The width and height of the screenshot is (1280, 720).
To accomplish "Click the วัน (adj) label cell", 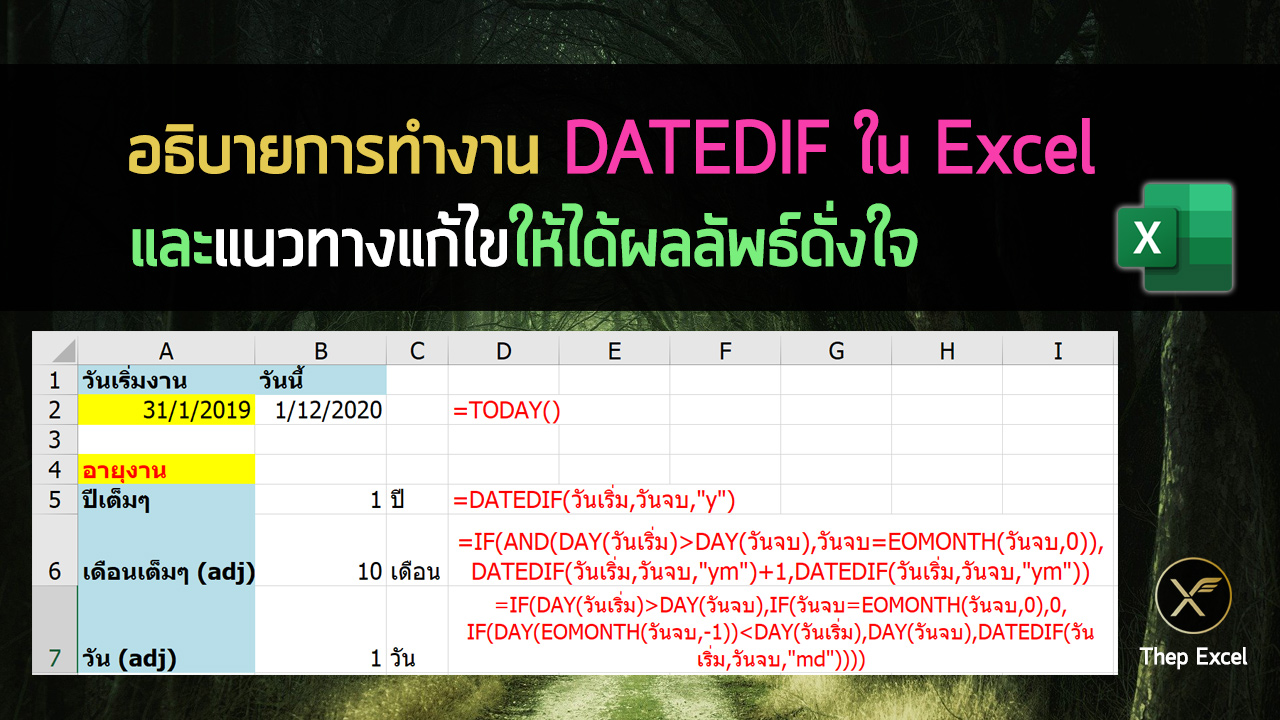I will pyautogui.click(x=166, y=630).
